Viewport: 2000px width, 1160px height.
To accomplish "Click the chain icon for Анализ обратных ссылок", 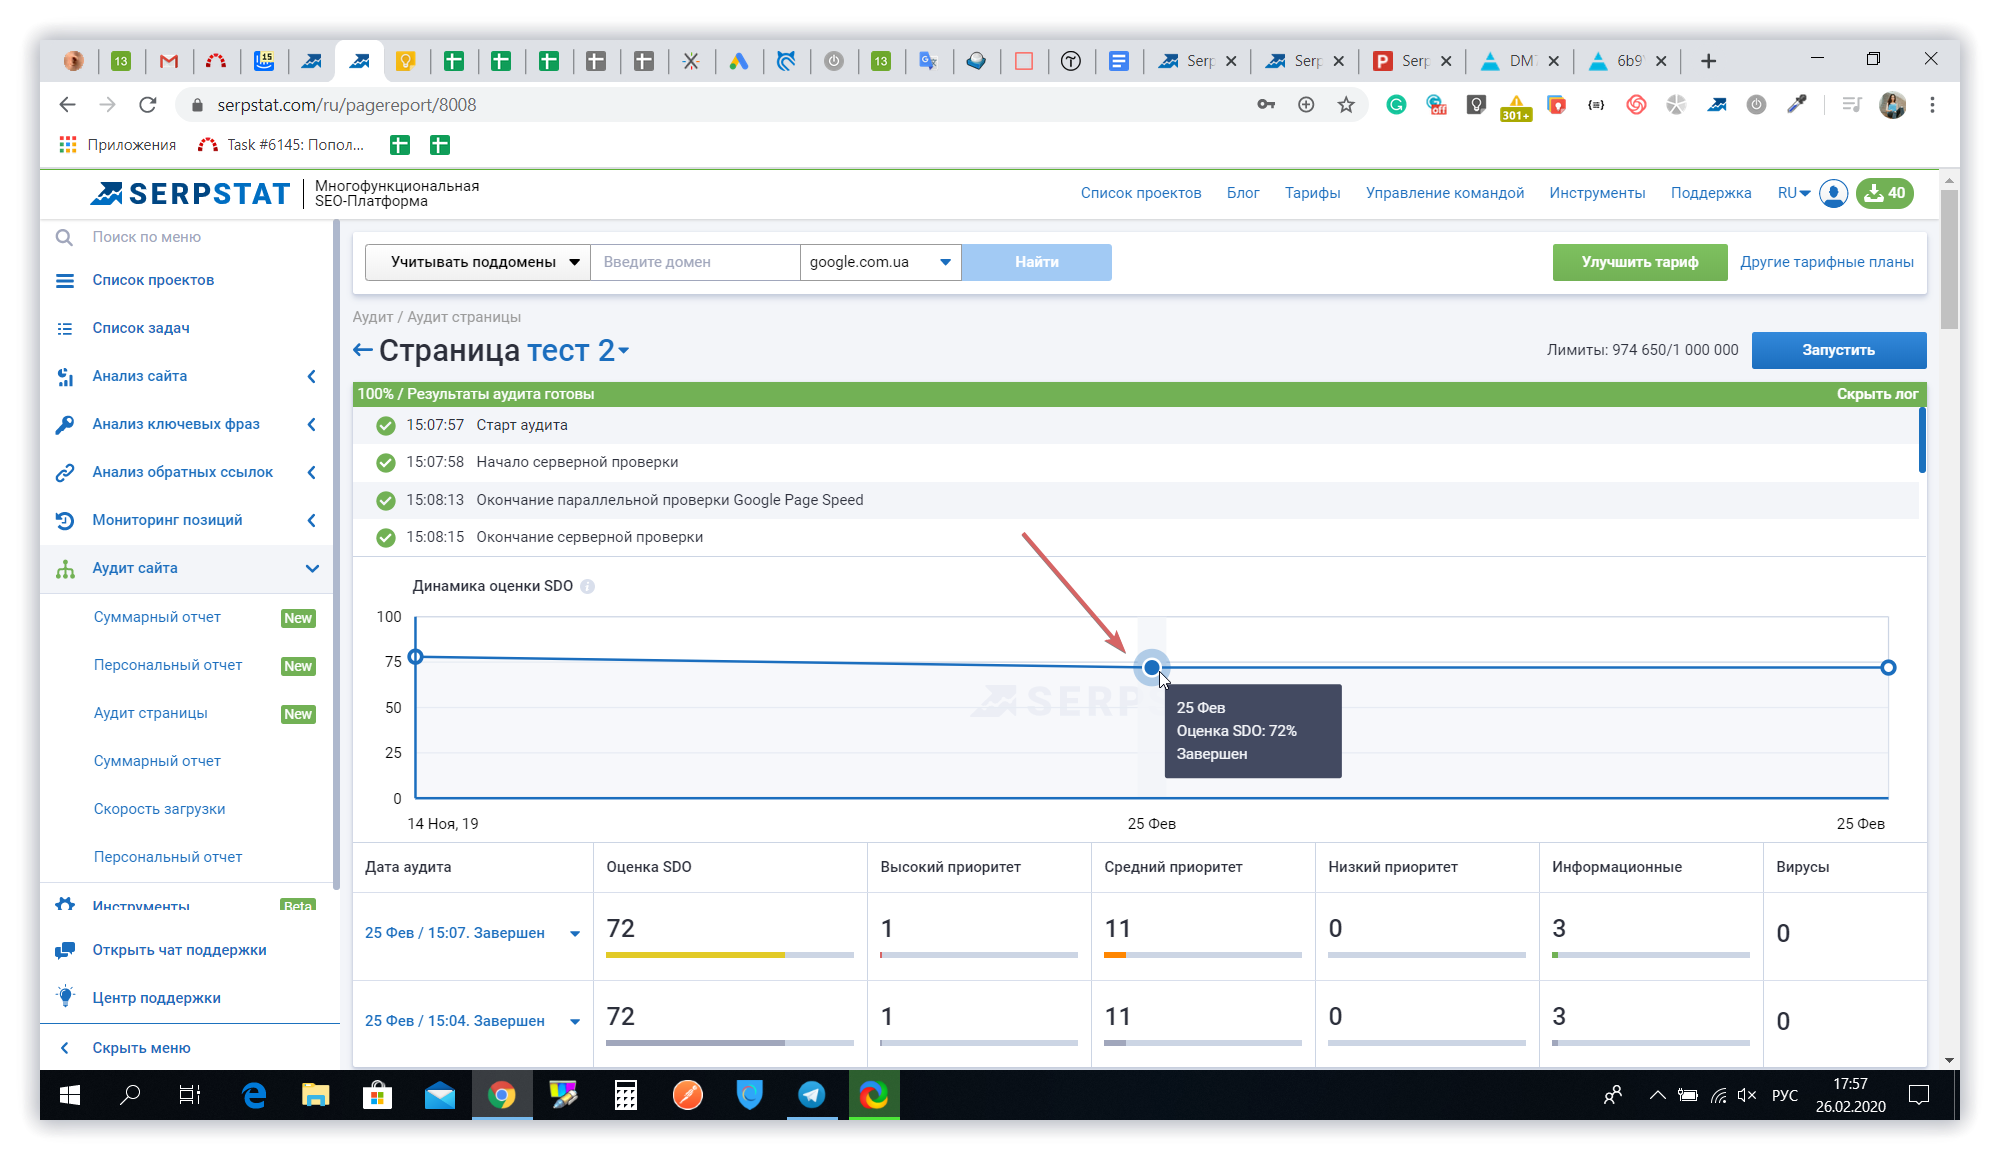I will click(65, 472).
